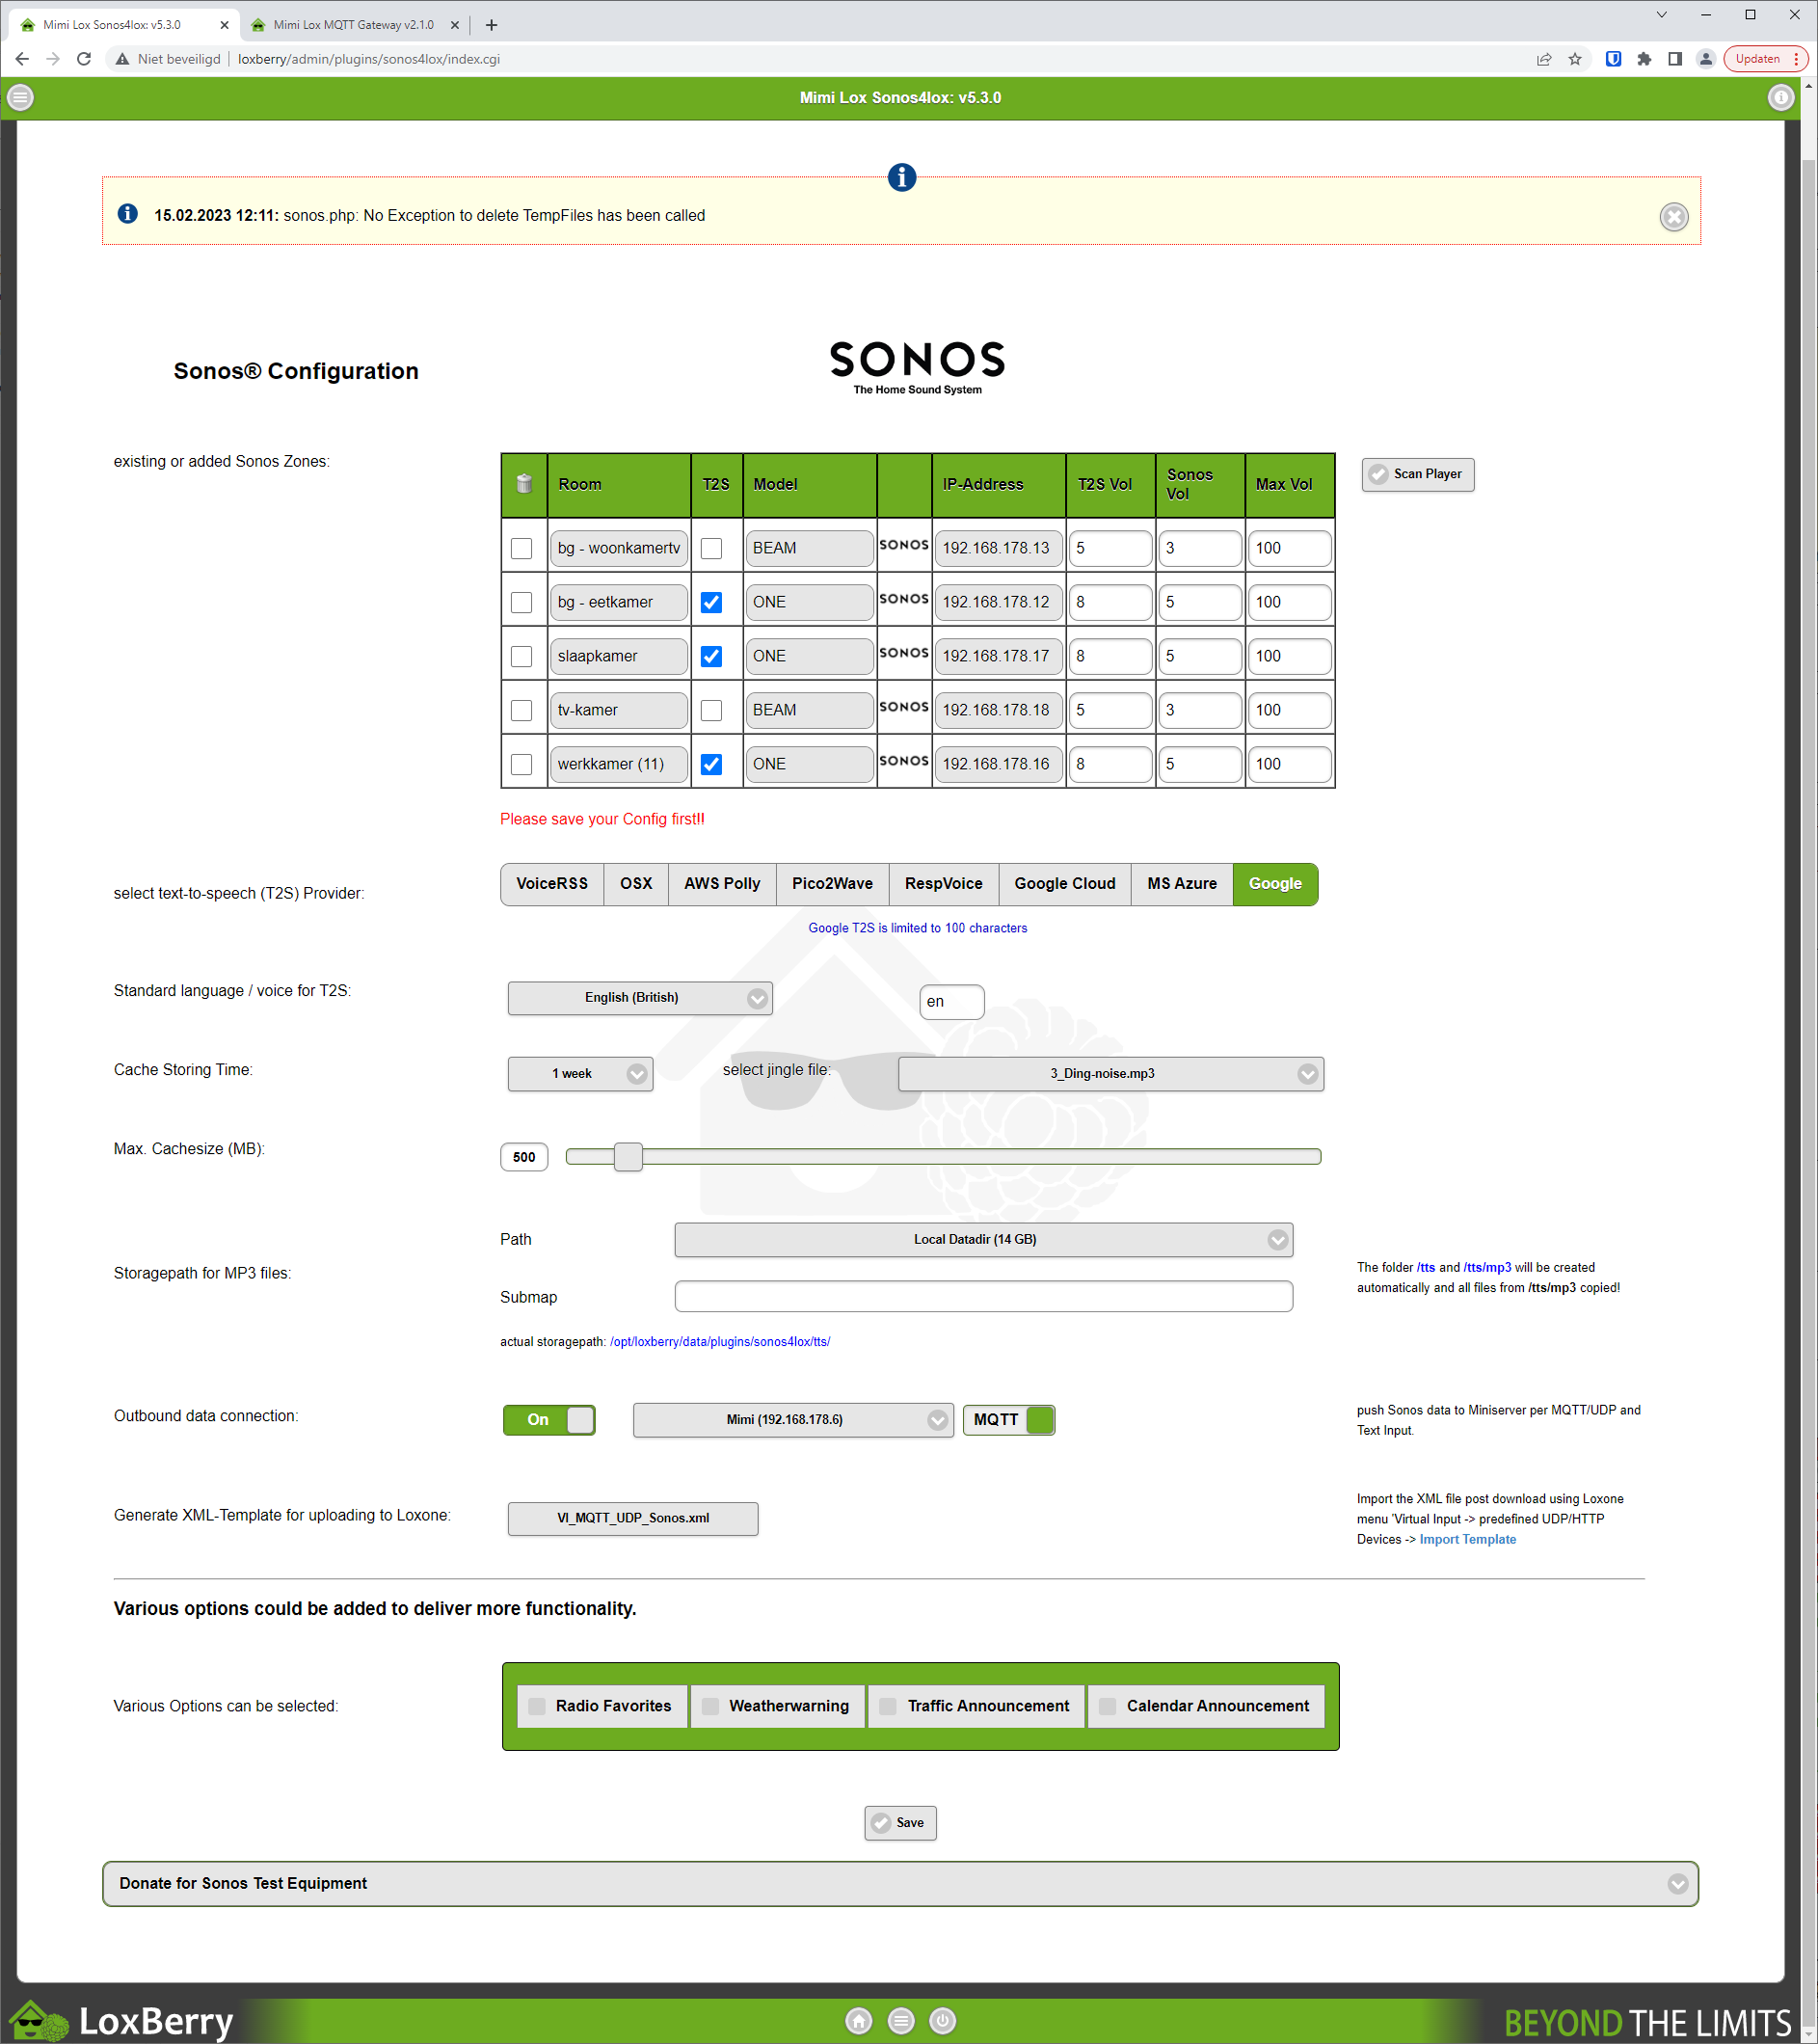Viewport: 1818px width, 2044px height.
Task: Select the VoiceRSS T2S provider
Action: point(552,884)
